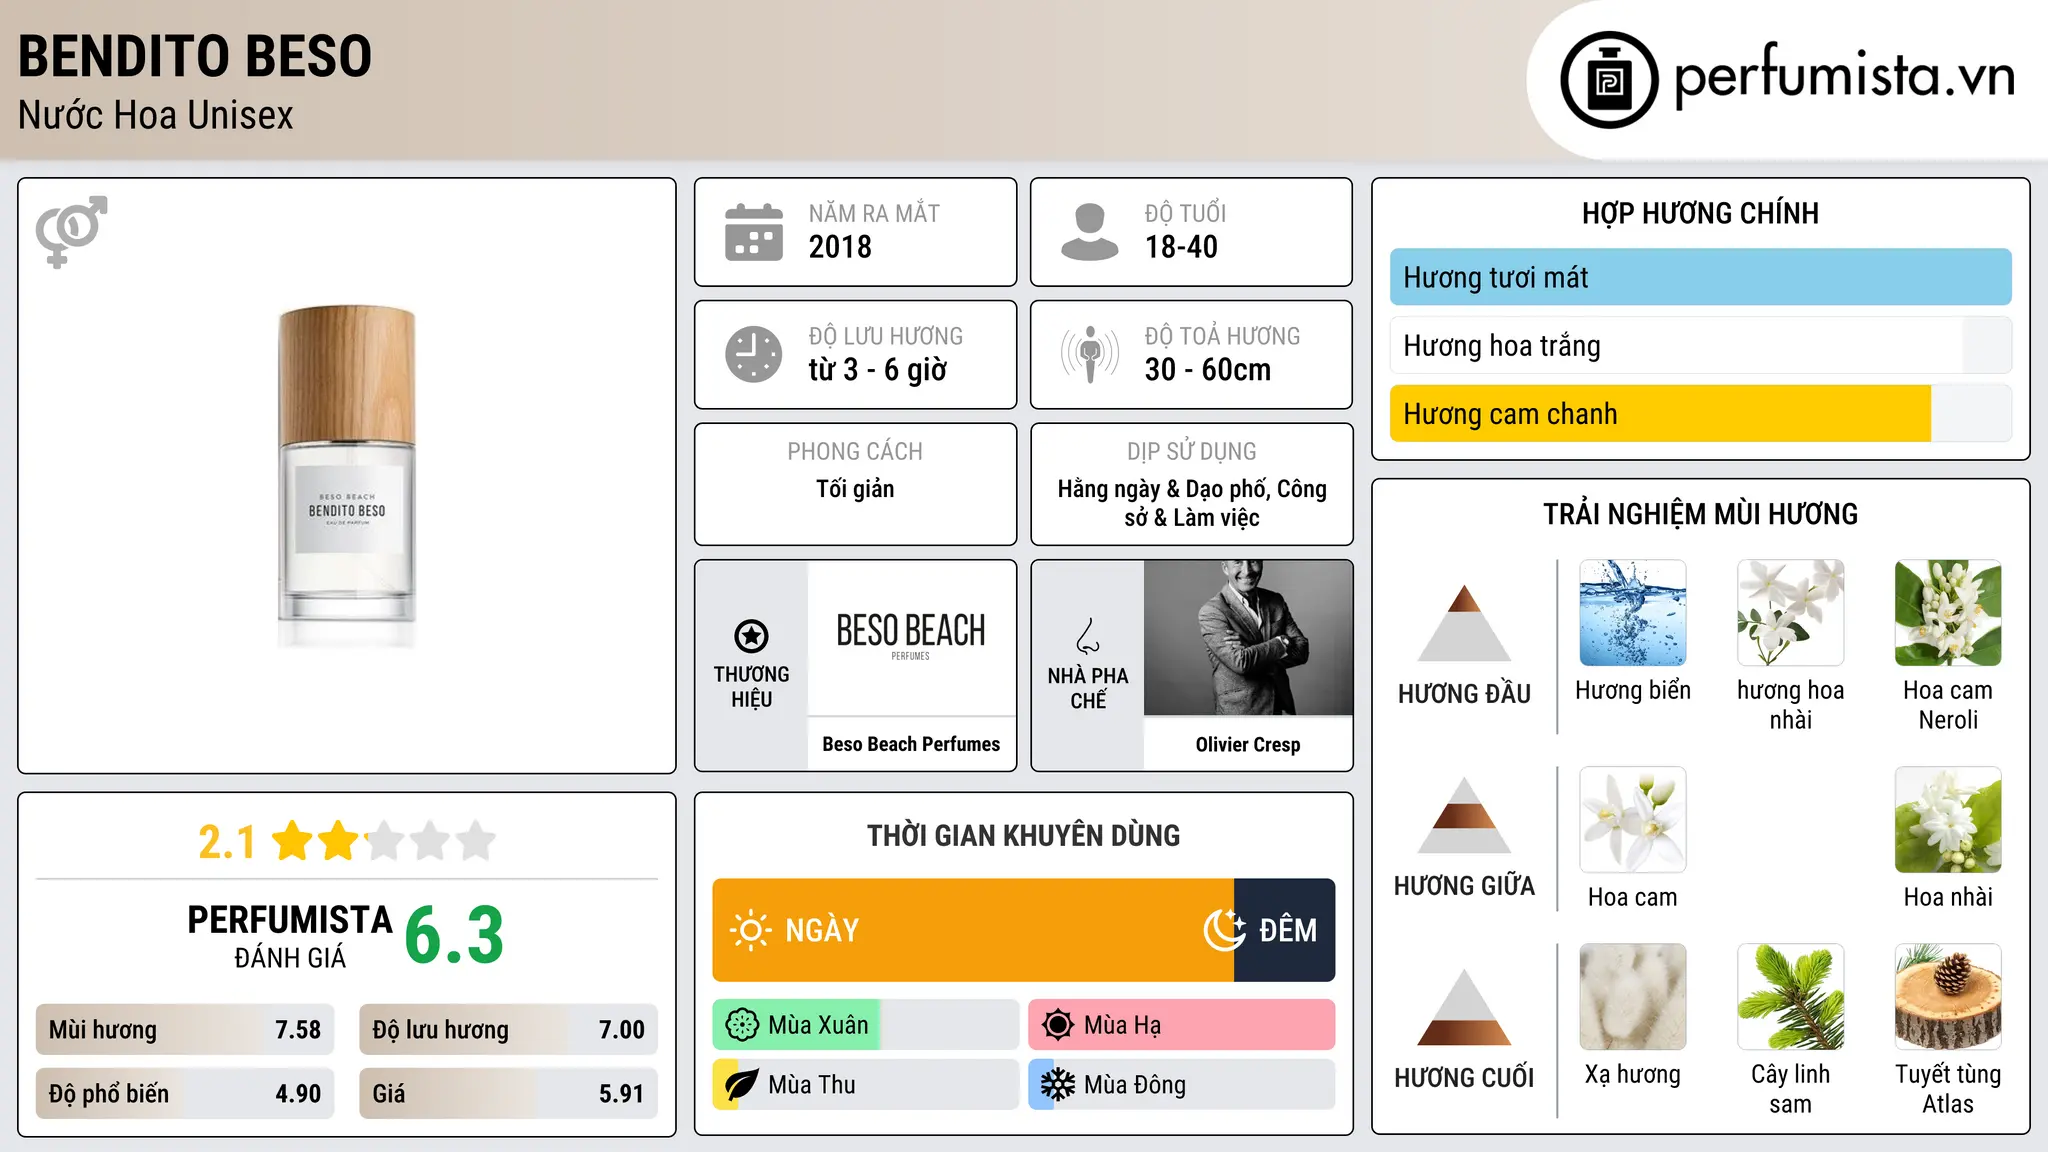Select the Tuyết tùng Atlas note image
This screenshot has height=1152, width=2048.
[1948, 997]
